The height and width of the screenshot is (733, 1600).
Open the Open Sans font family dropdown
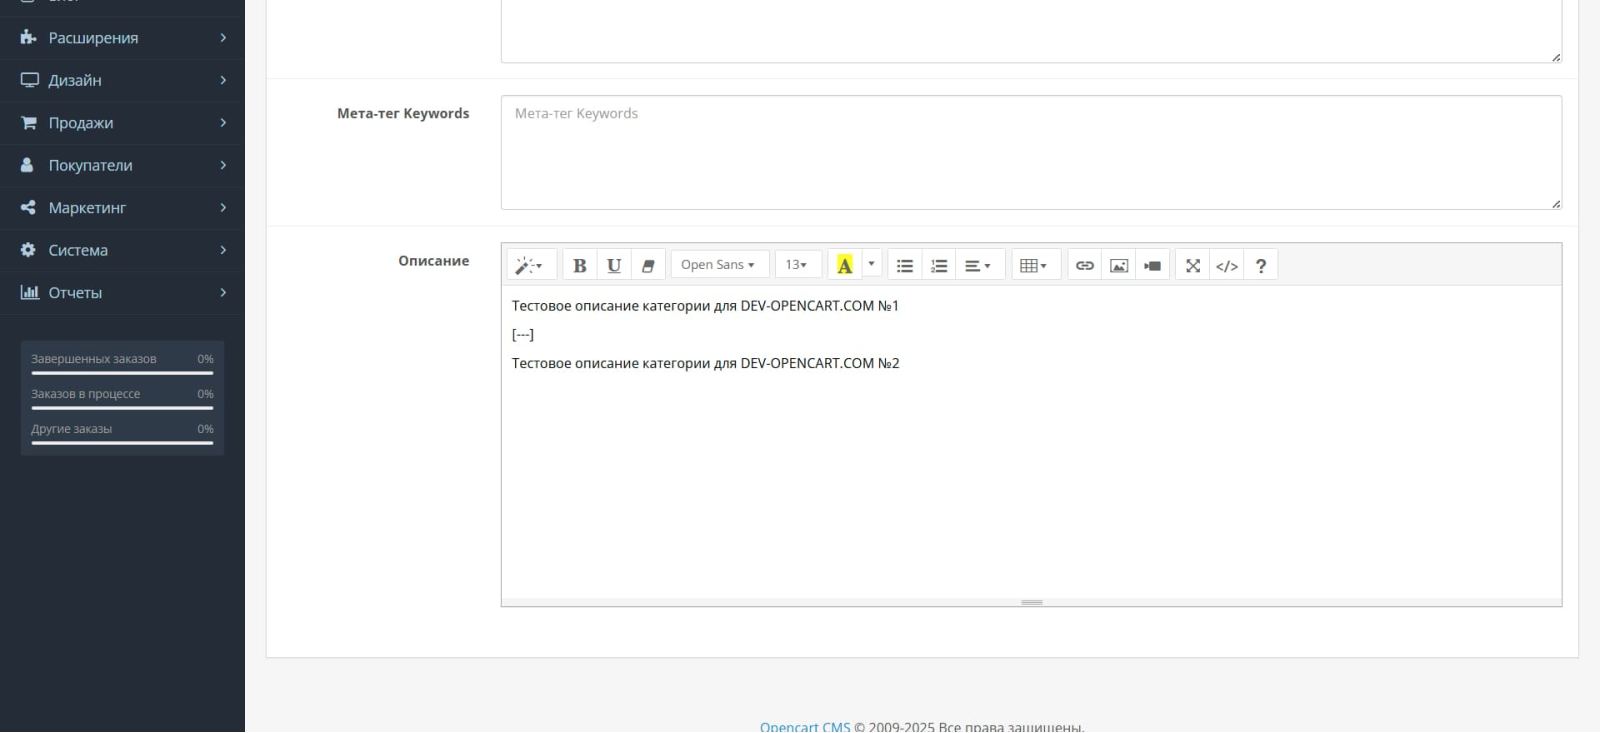coord(719,265)
